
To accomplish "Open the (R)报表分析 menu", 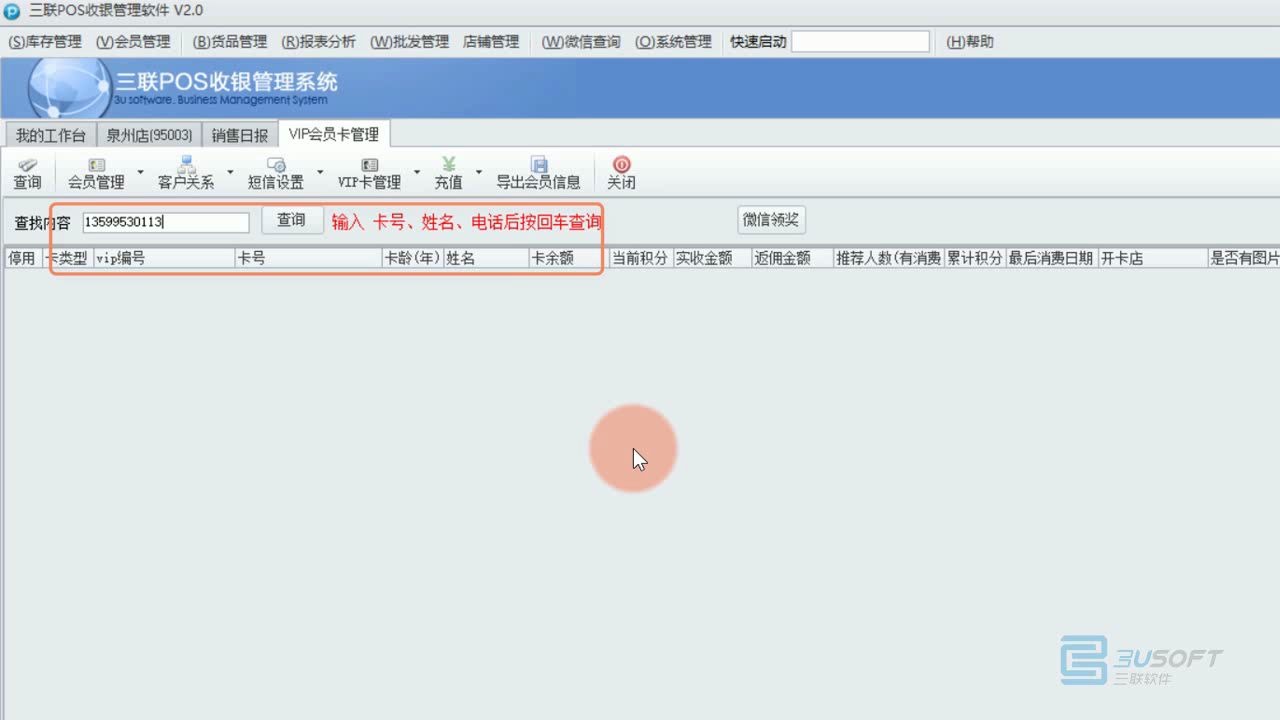I will [318, 42].
